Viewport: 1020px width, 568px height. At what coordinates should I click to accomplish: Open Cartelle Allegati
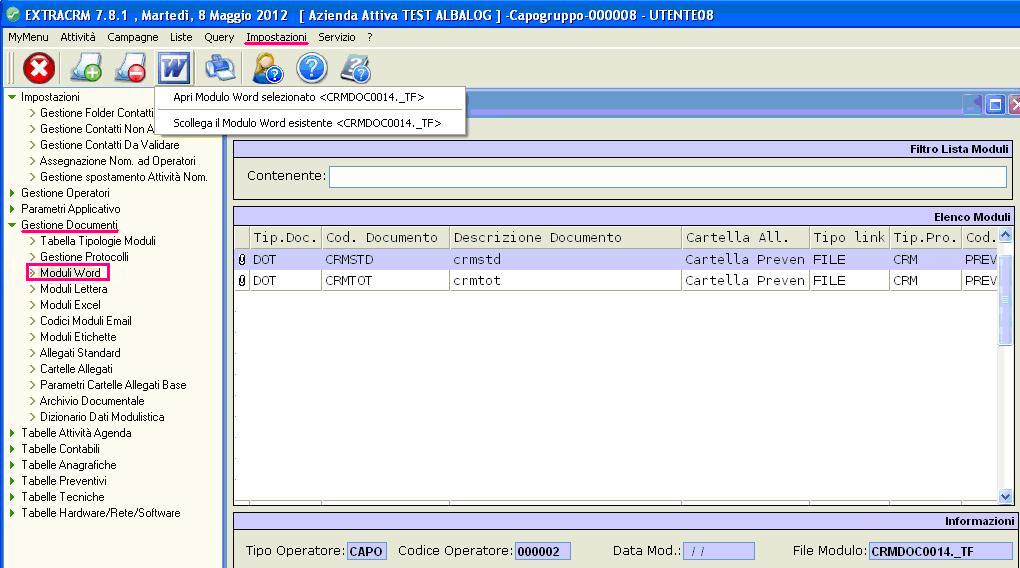click(x=76, y=369)
